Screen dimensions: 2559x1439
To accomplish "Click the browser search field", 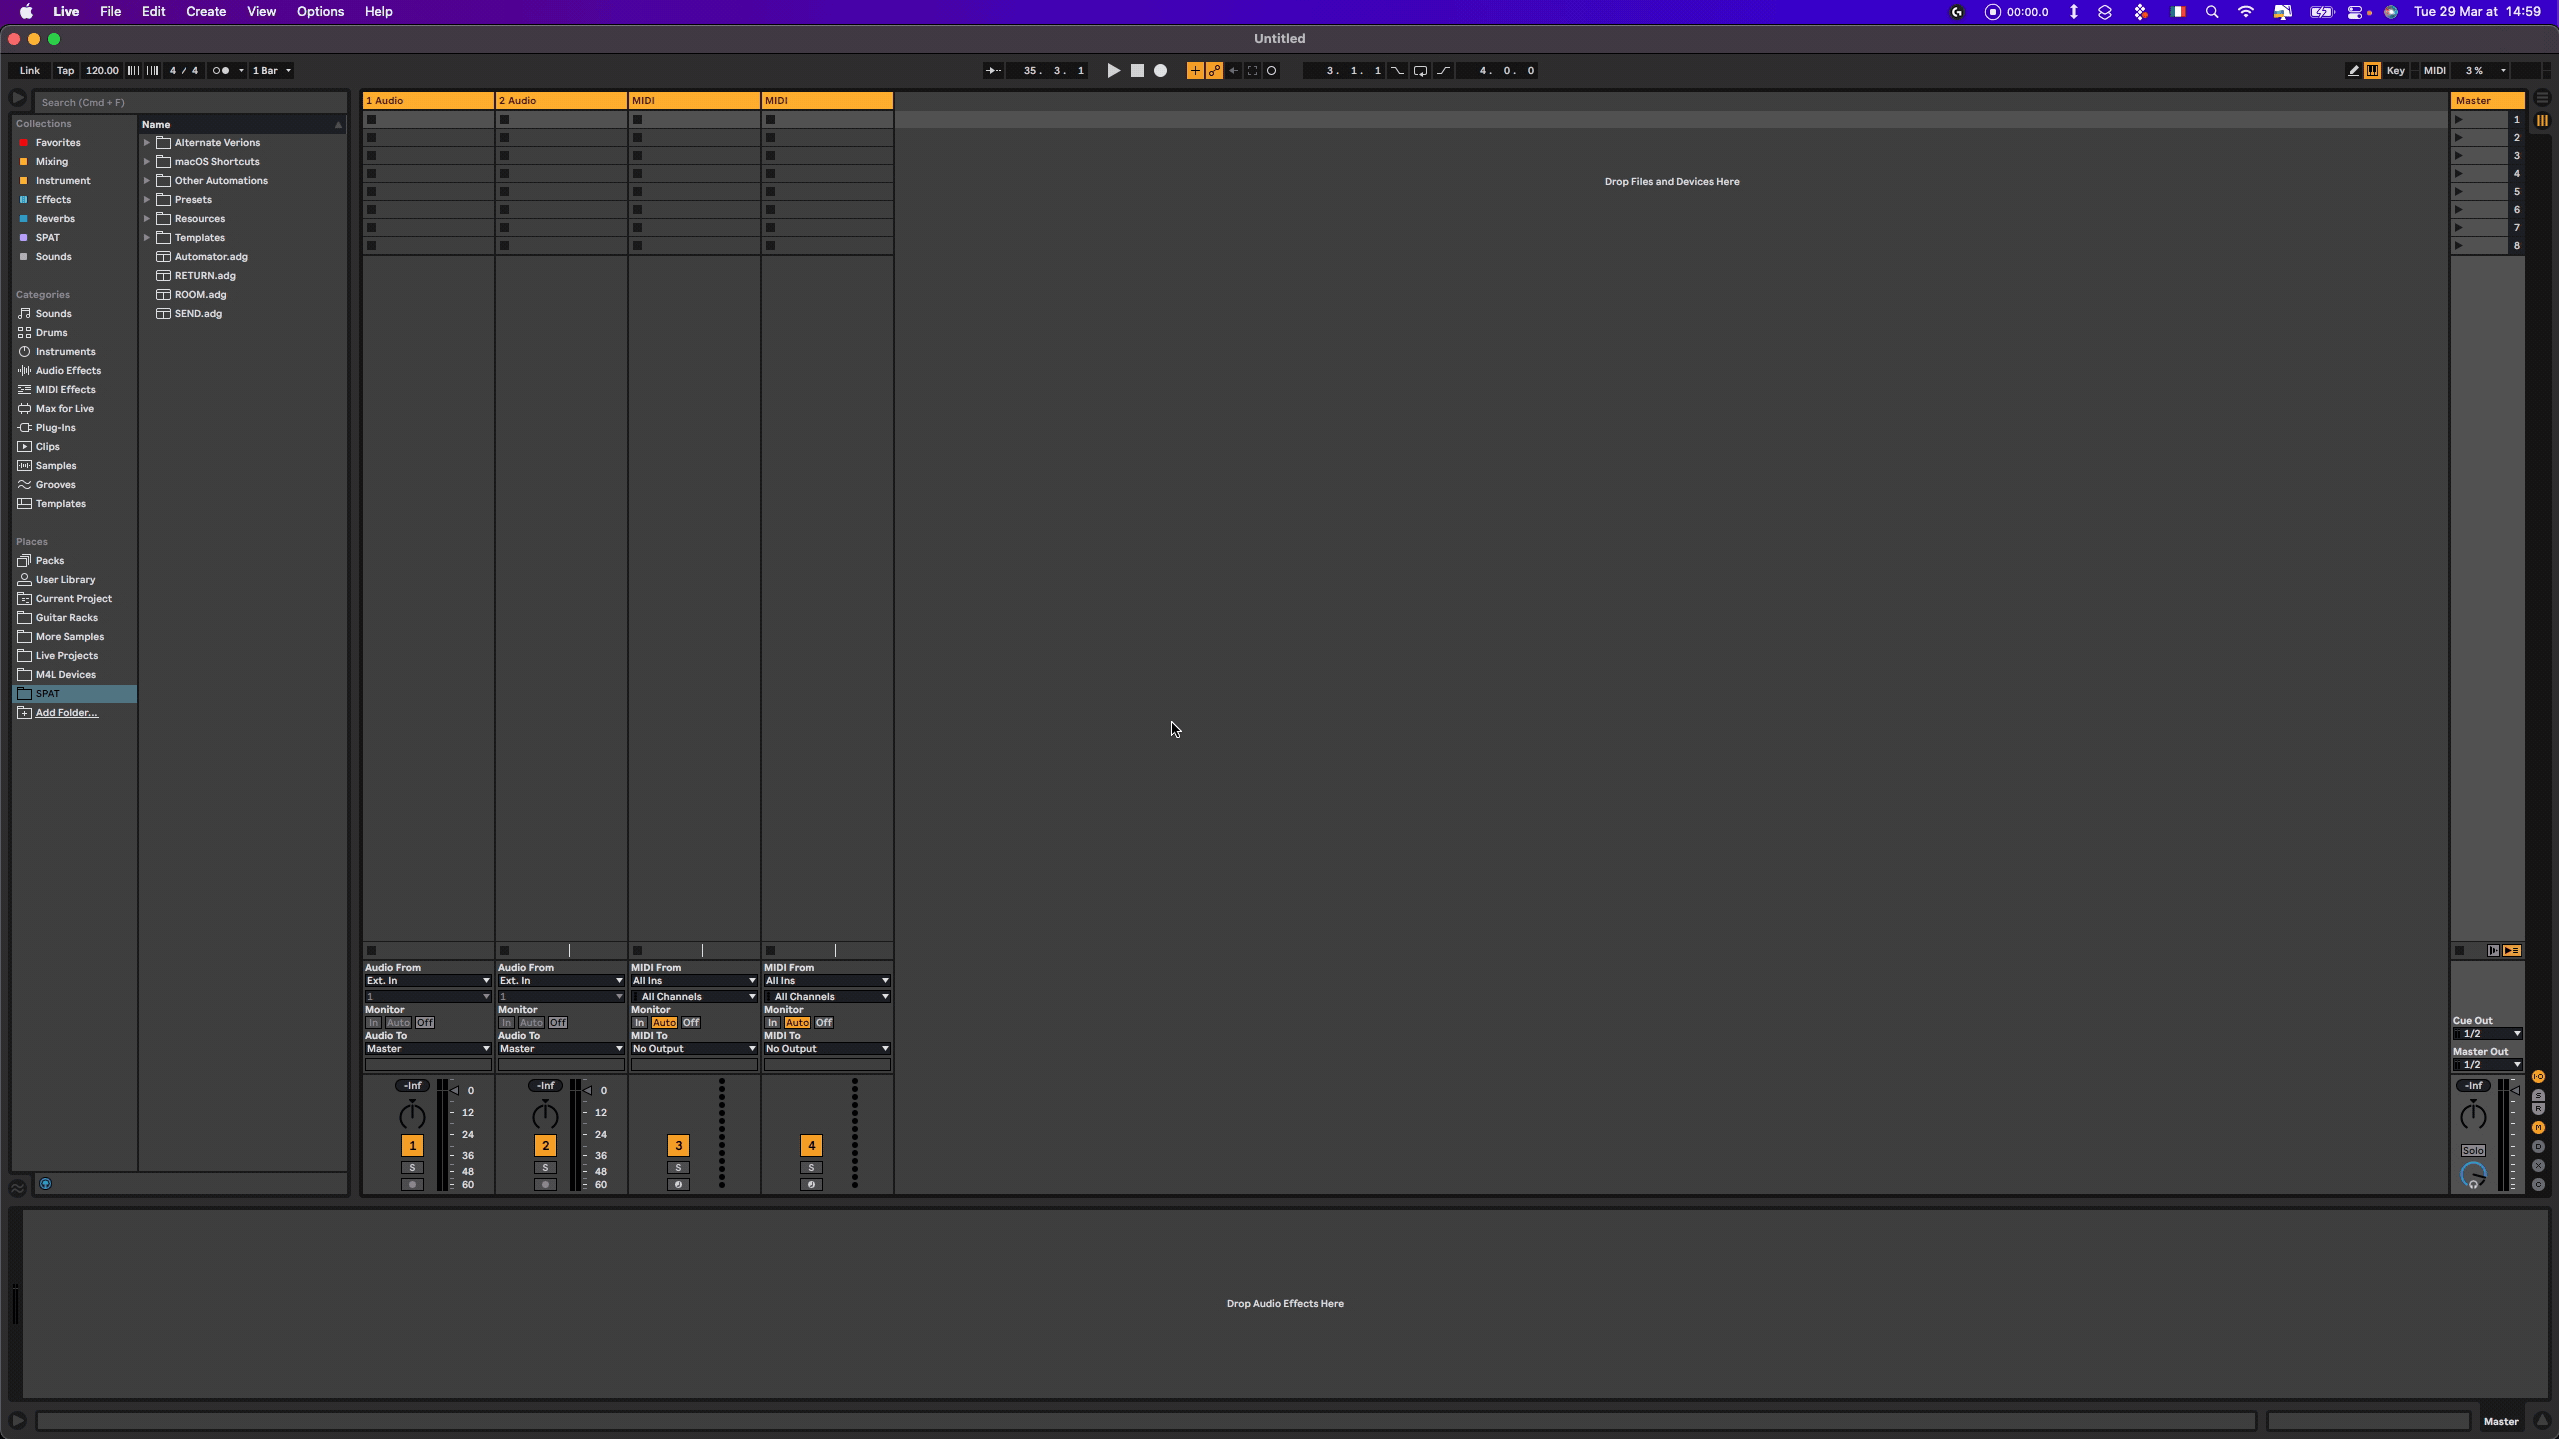I will click(x=190, y=102).
